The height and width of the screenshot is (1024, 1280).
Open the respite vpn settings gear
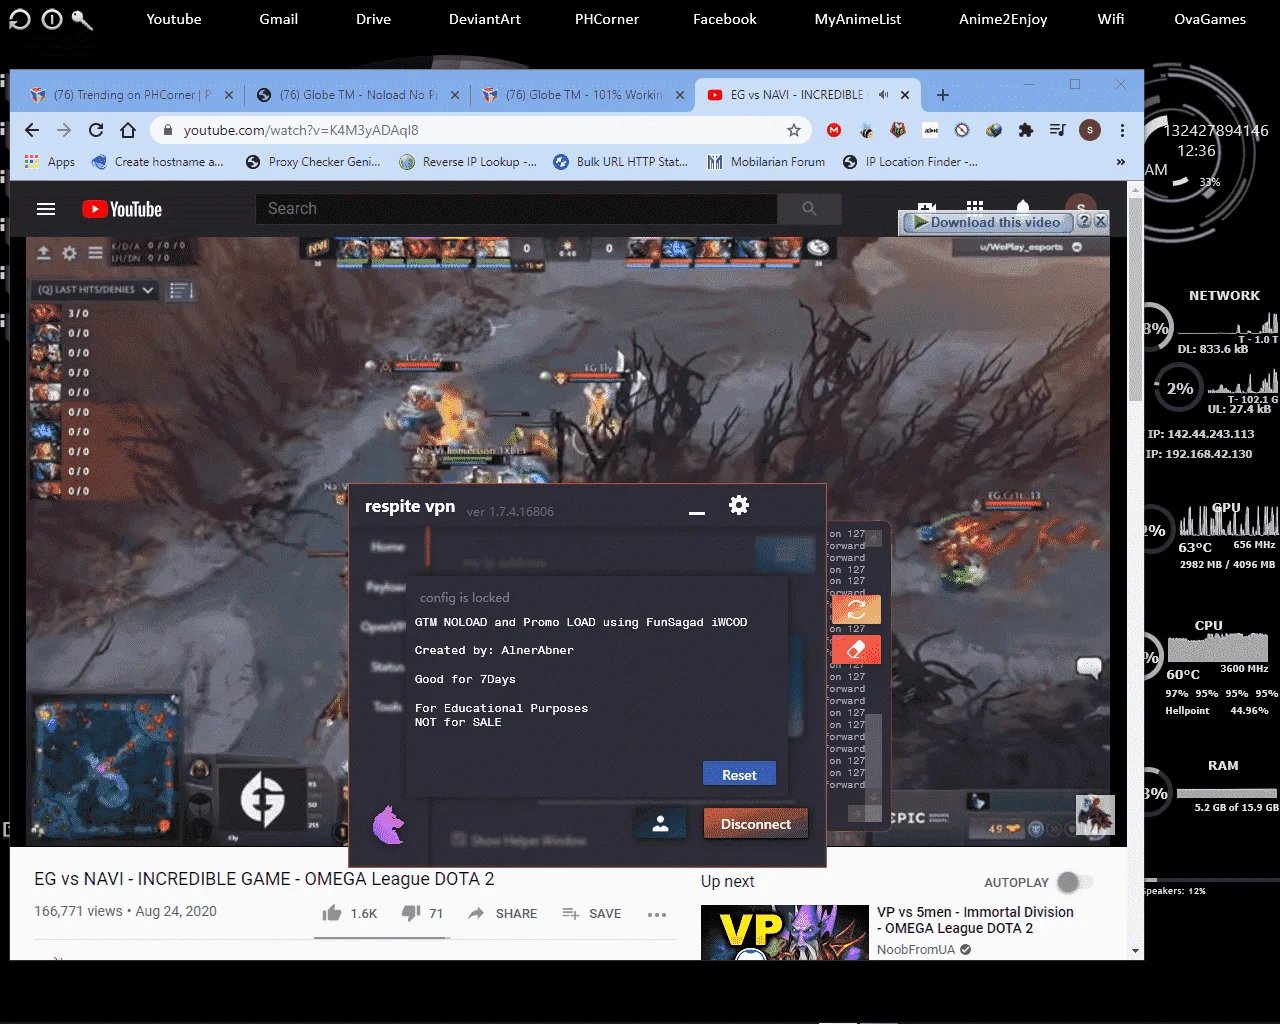(x=739, y=505)
